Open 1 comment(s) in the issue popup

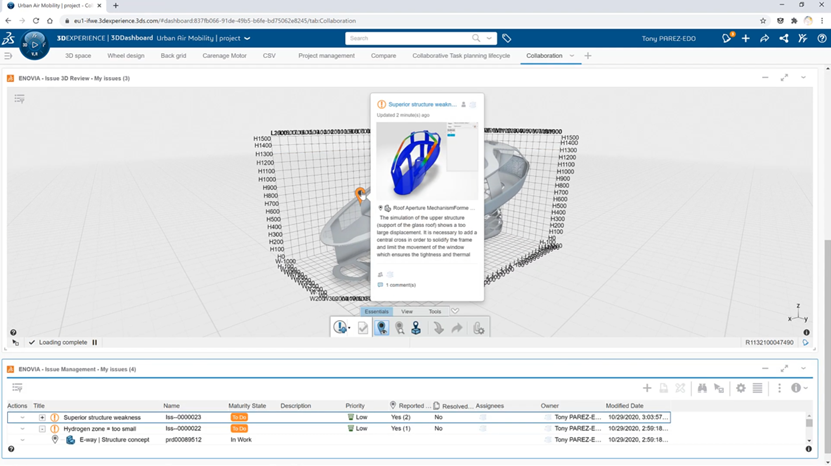(x=401, y=285)
